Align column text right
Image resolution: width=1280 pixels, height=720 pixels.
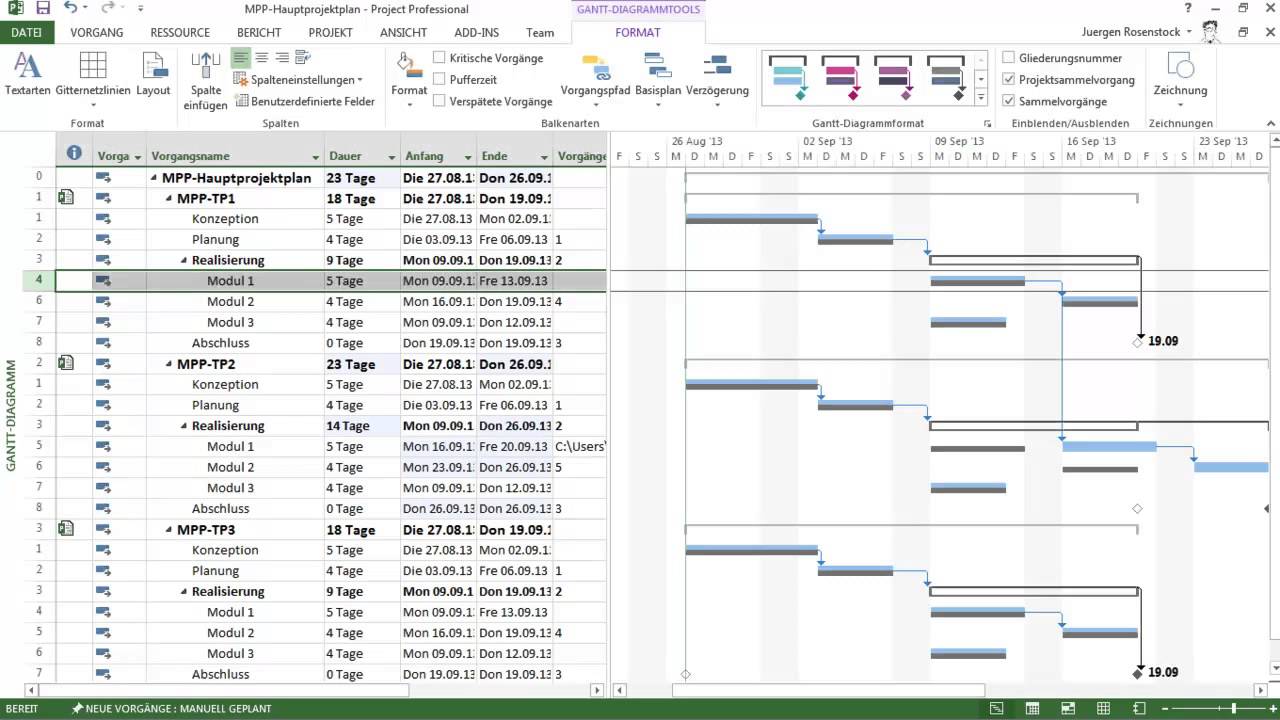(x=282, y=58)
